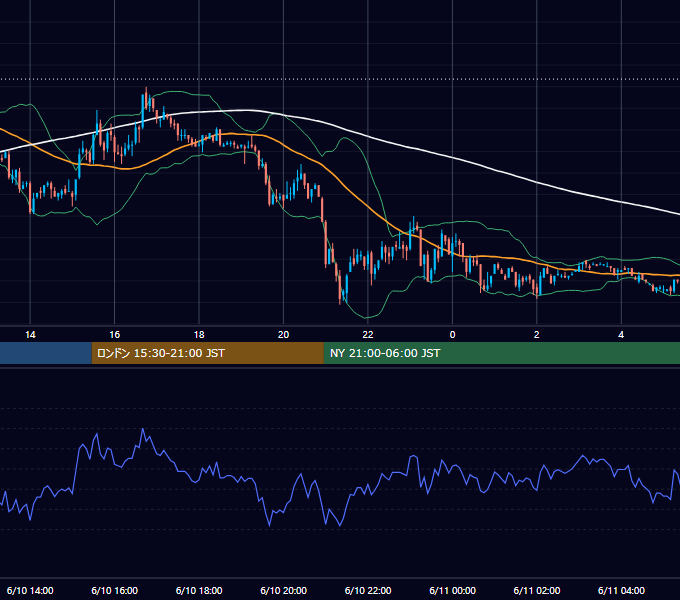Click the 2 hour label on price chart axis
Screen dimensions: 680x600
536,335
